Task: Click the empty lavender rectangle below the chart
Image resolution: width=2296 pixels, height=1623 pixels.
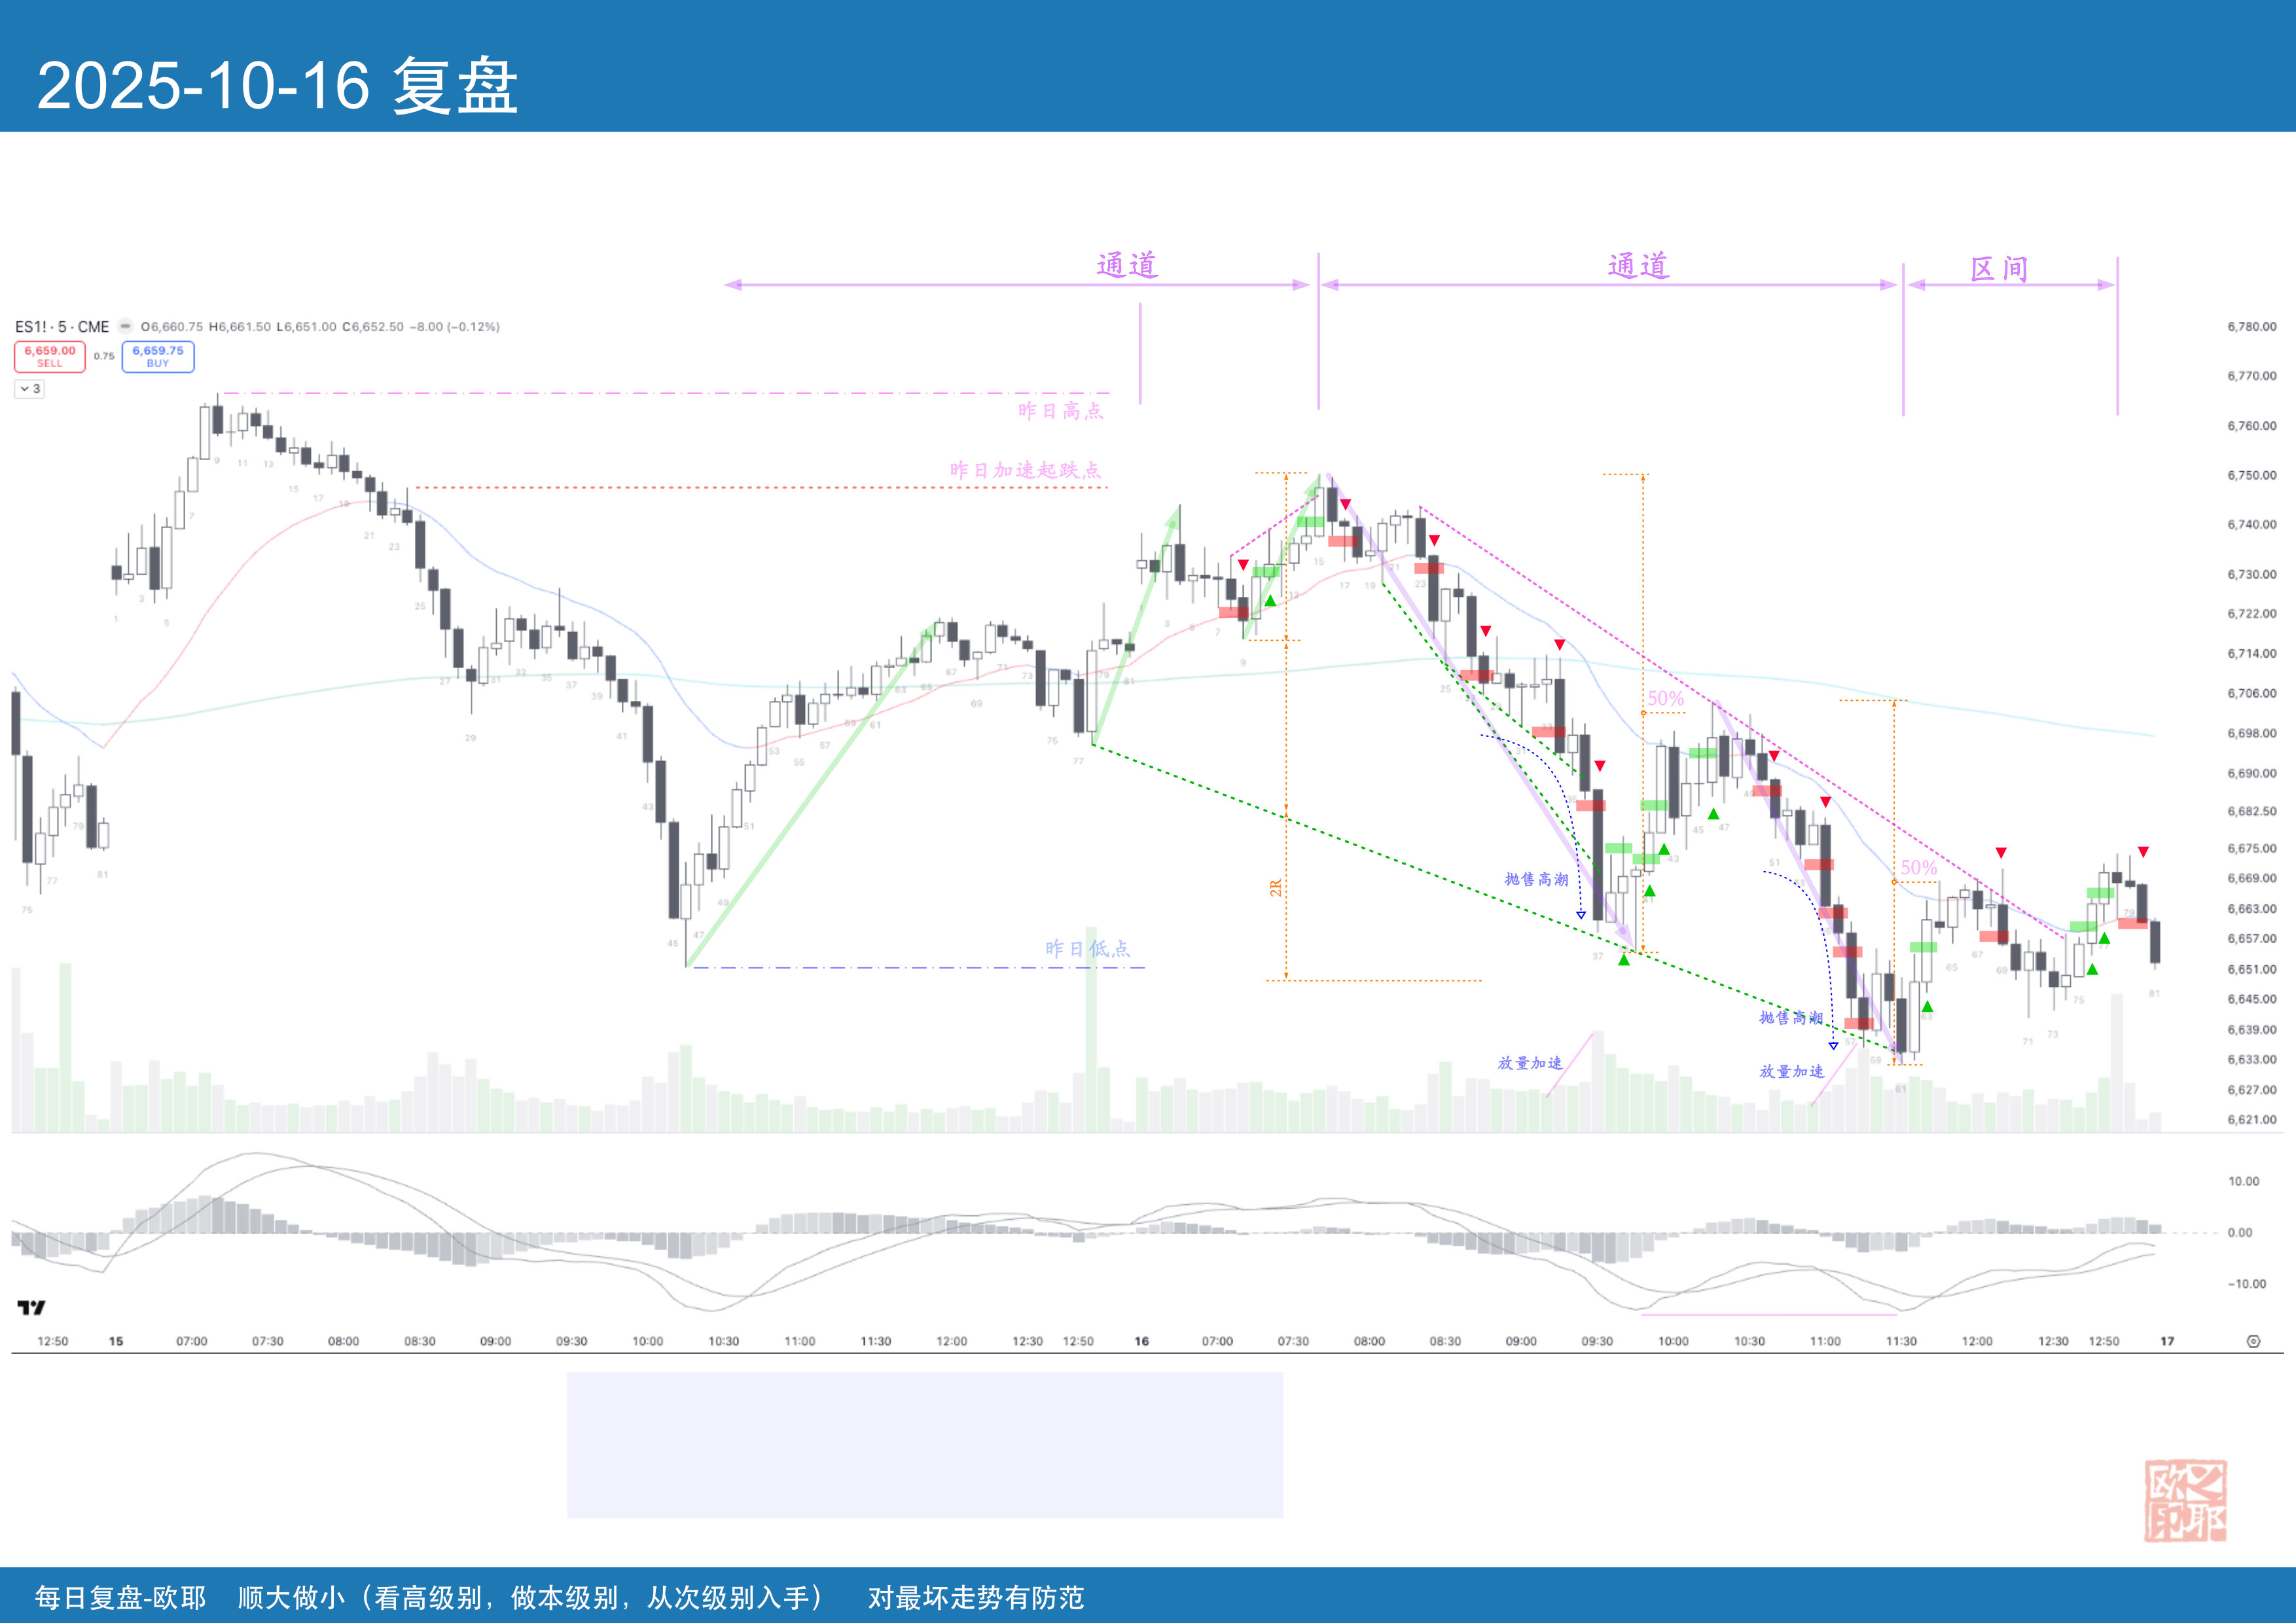Action: pyautogui.click(x=924, y=1444)
